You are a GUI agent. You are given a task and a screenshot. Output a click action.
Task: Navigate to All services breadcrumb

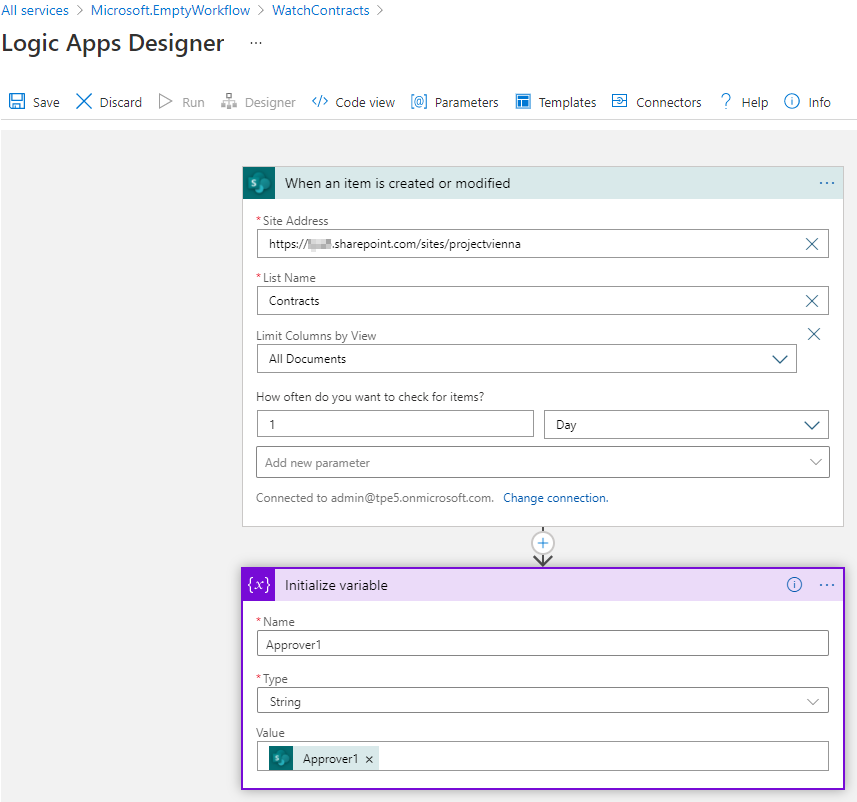tap(35, 11)
